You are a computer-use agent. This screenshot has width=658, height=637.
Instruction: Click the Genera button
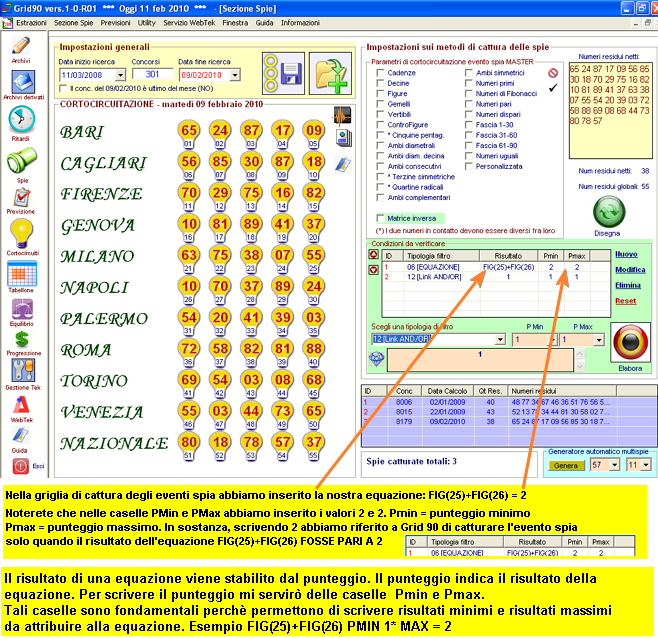click(x=566, y=465)
